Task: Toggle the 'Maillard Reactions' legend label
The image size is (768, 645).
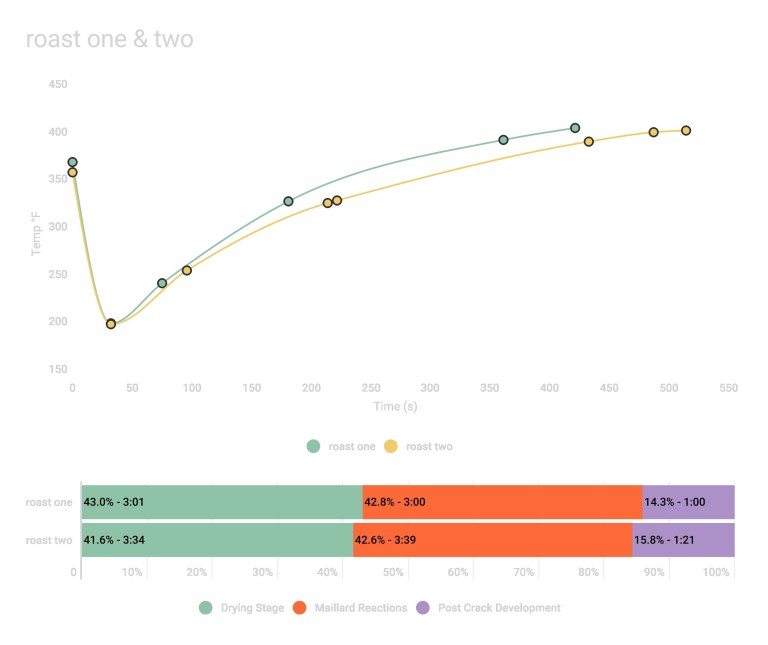Action: point(361,608)
